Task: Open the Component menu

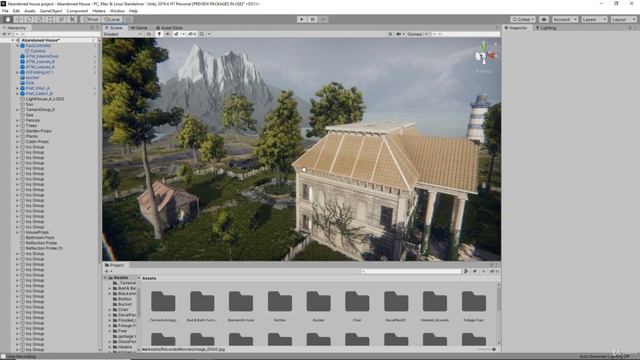Action: coord(77,11)
